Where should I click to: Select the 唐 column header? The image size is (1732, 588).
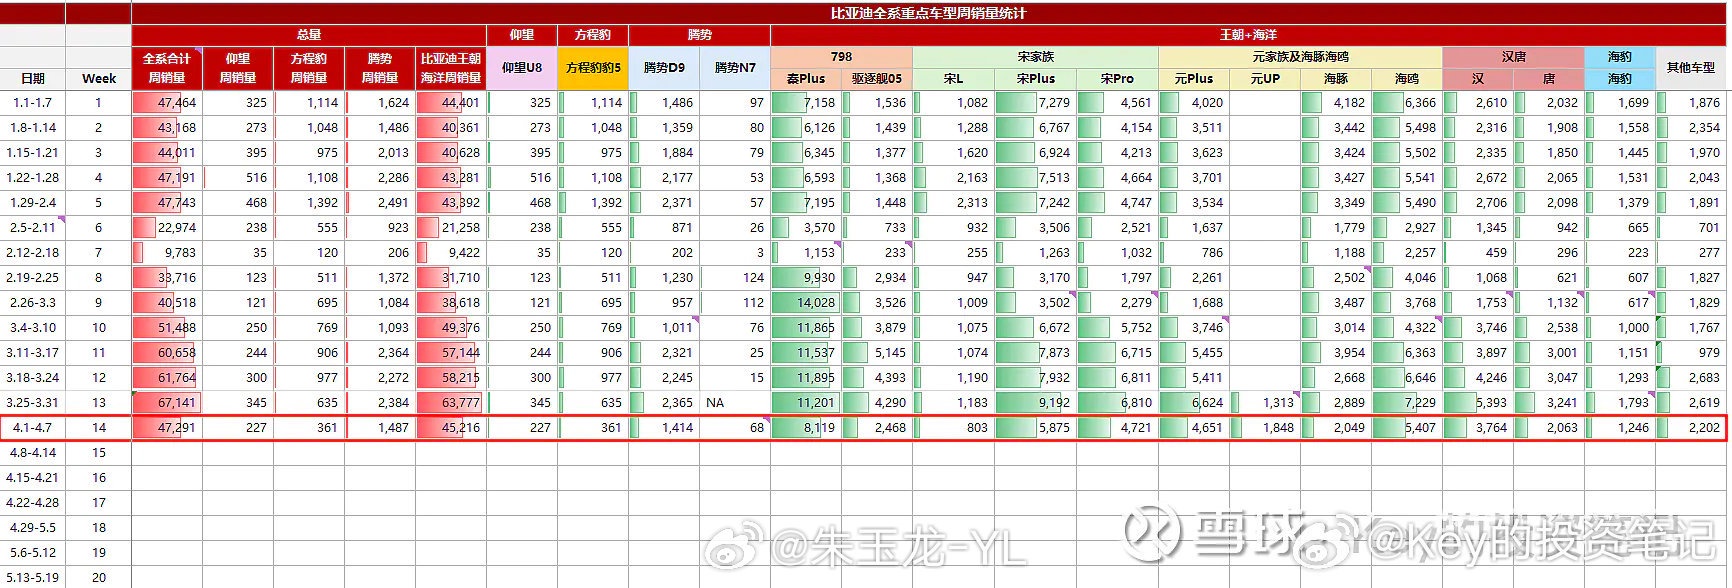(x=1549, y=78)
